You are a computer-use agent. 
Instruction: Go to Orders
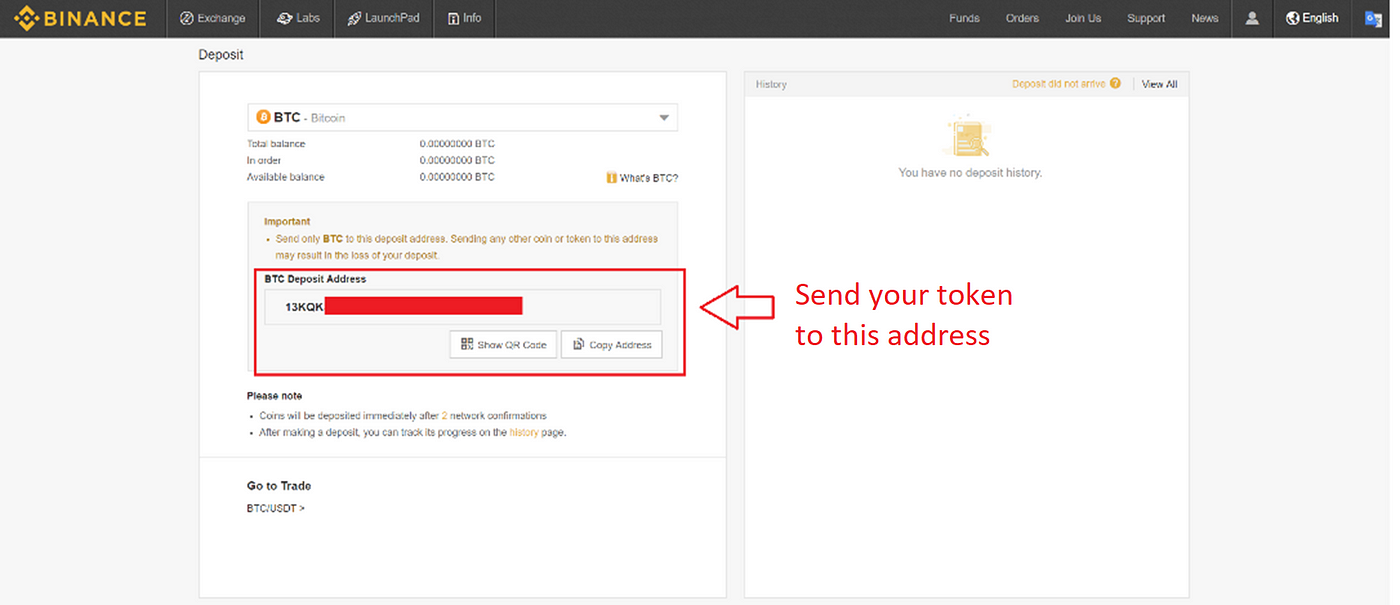tap(1022, 18)
